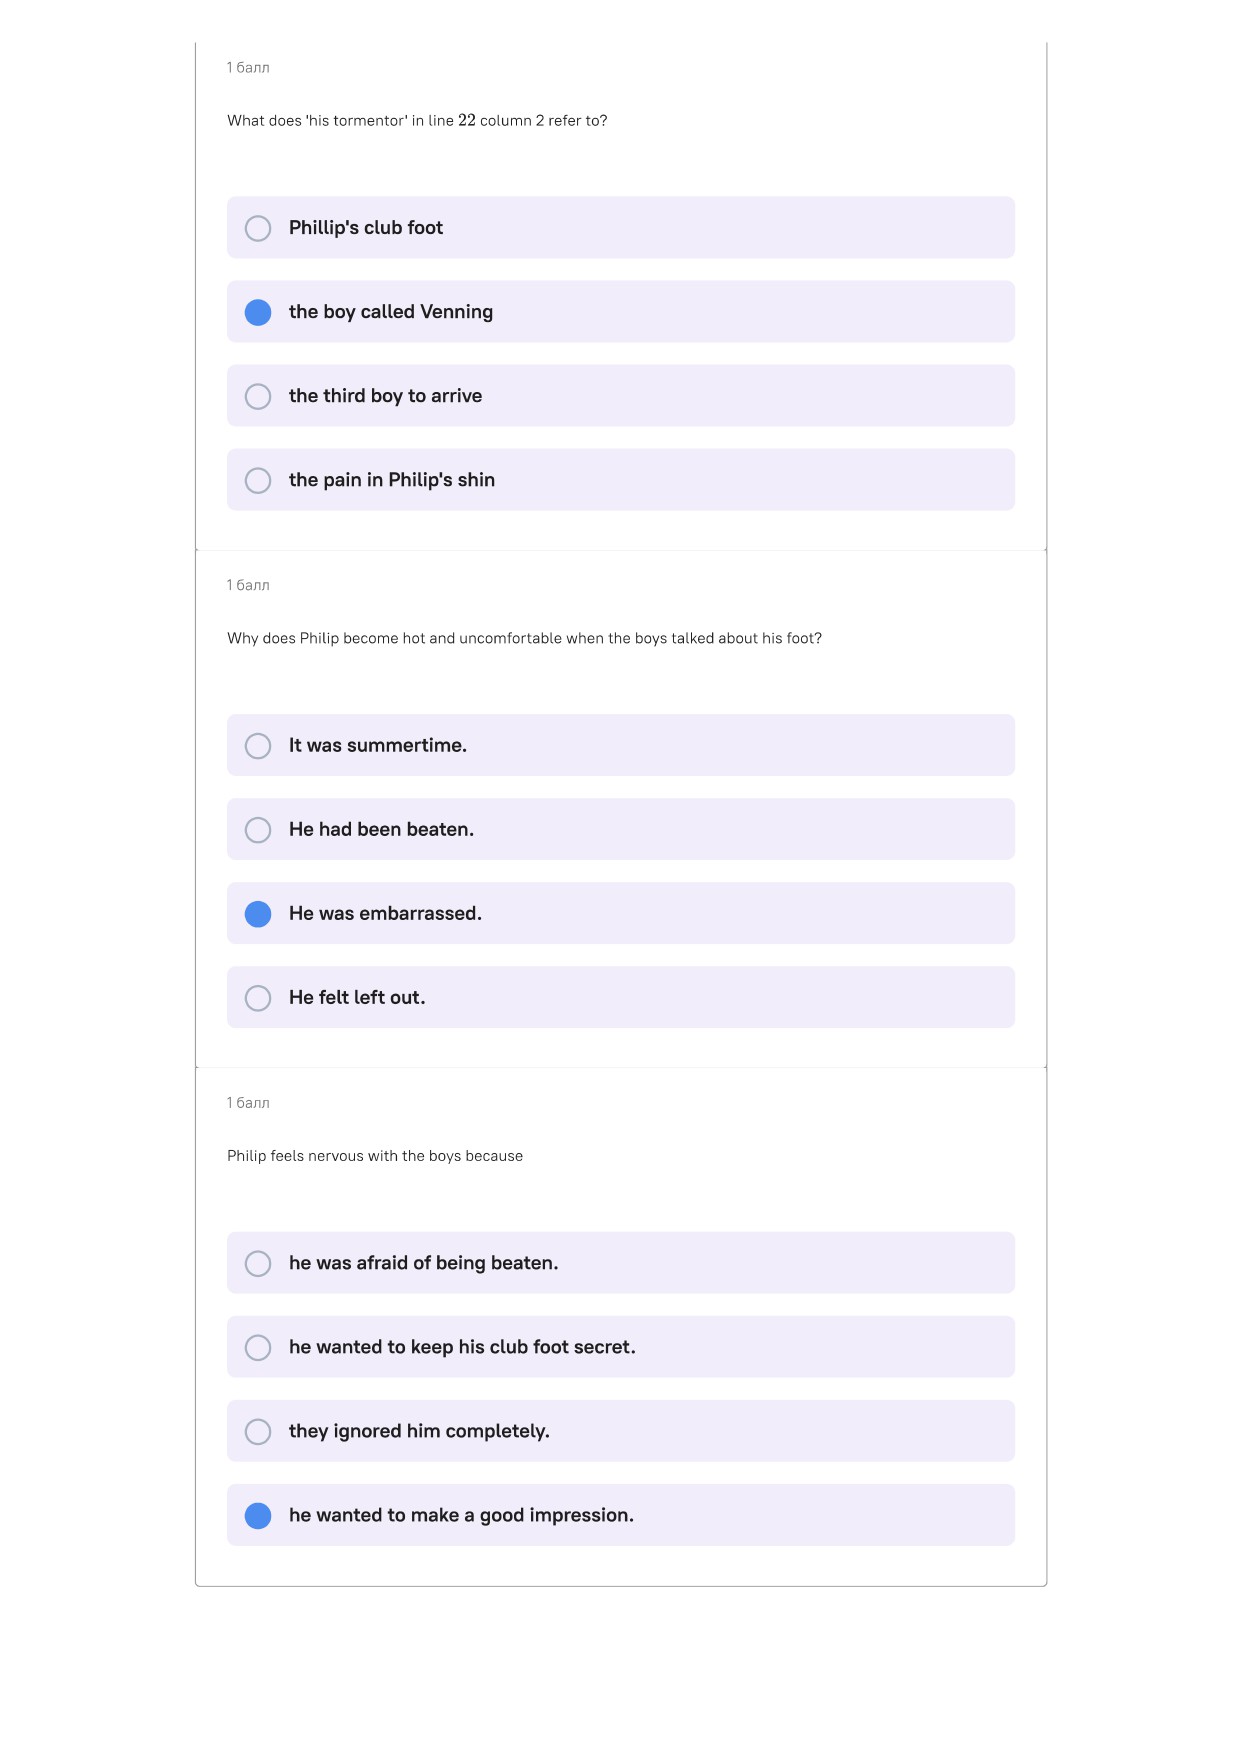Pick "they ignored him completely." option

[x=258, y=1431]
